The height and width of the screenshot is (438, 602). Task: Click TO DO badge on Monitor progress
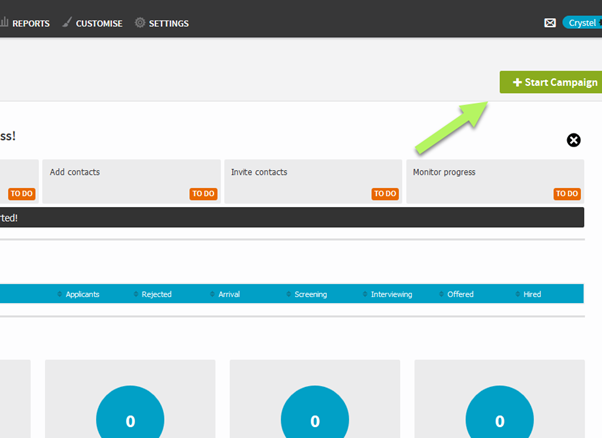click(567, 194)
